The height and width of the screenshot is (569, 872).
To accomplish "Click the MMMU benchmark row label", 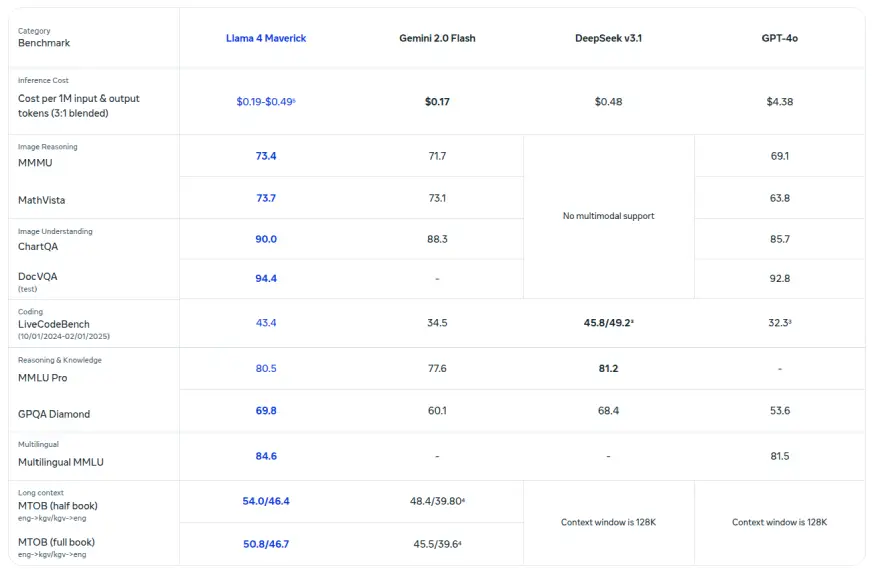I will point(35,162).
